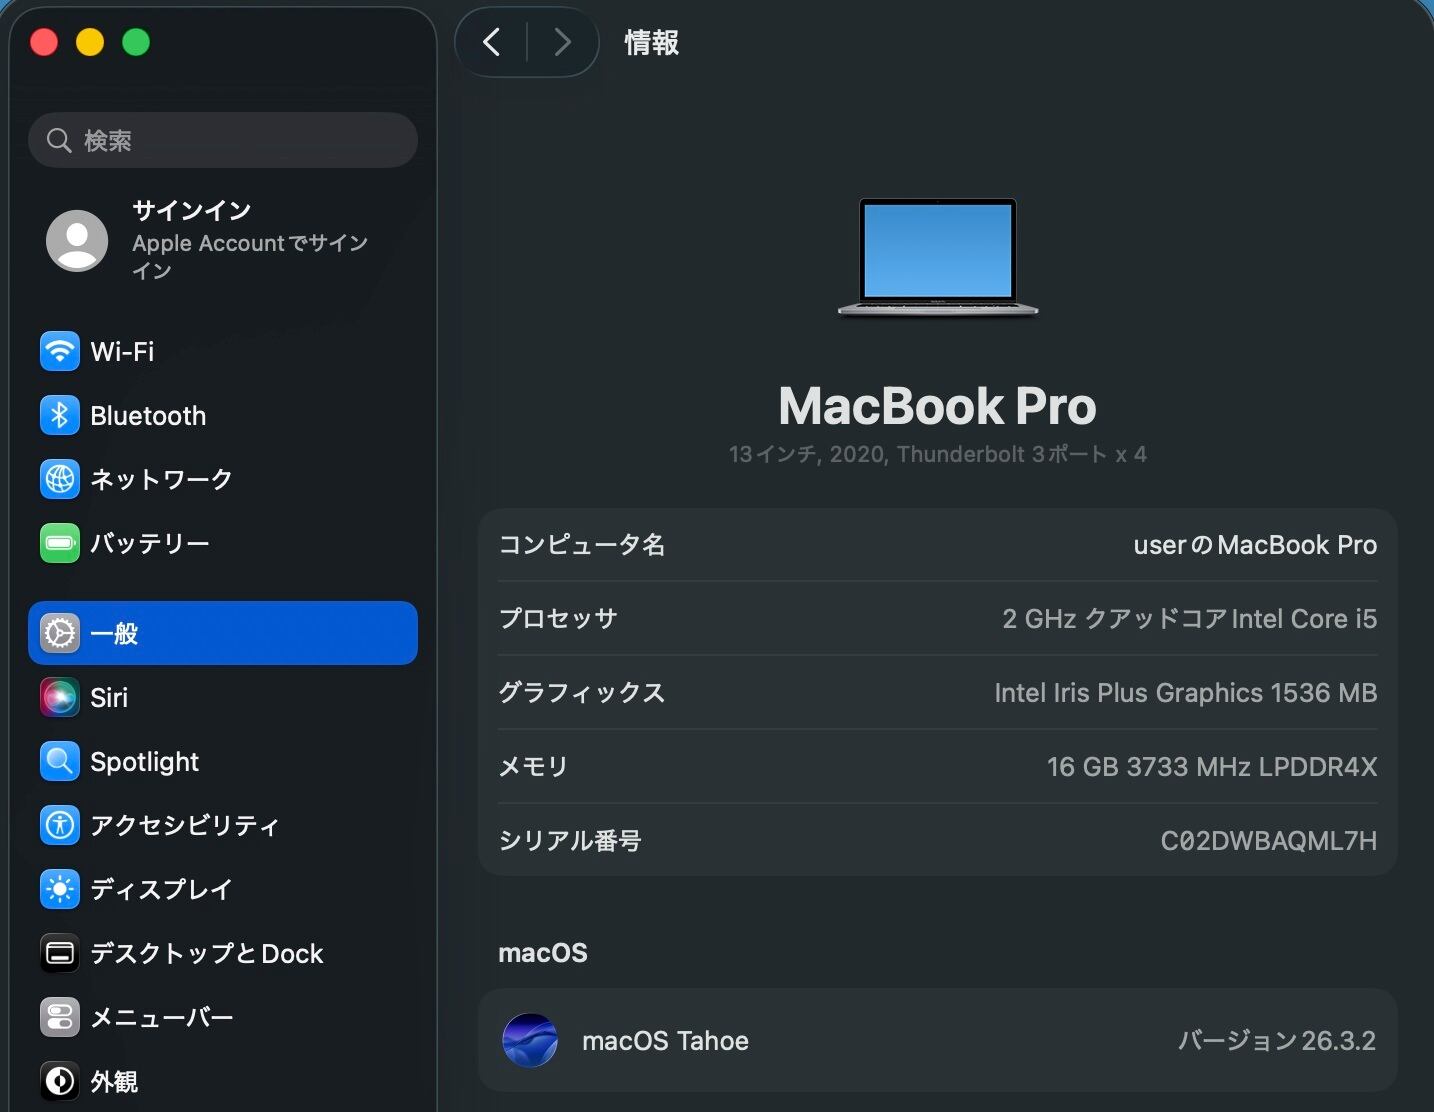Click the シリアル番号 label
The height and width of the screenshot is (1112, 1434).
570,841
